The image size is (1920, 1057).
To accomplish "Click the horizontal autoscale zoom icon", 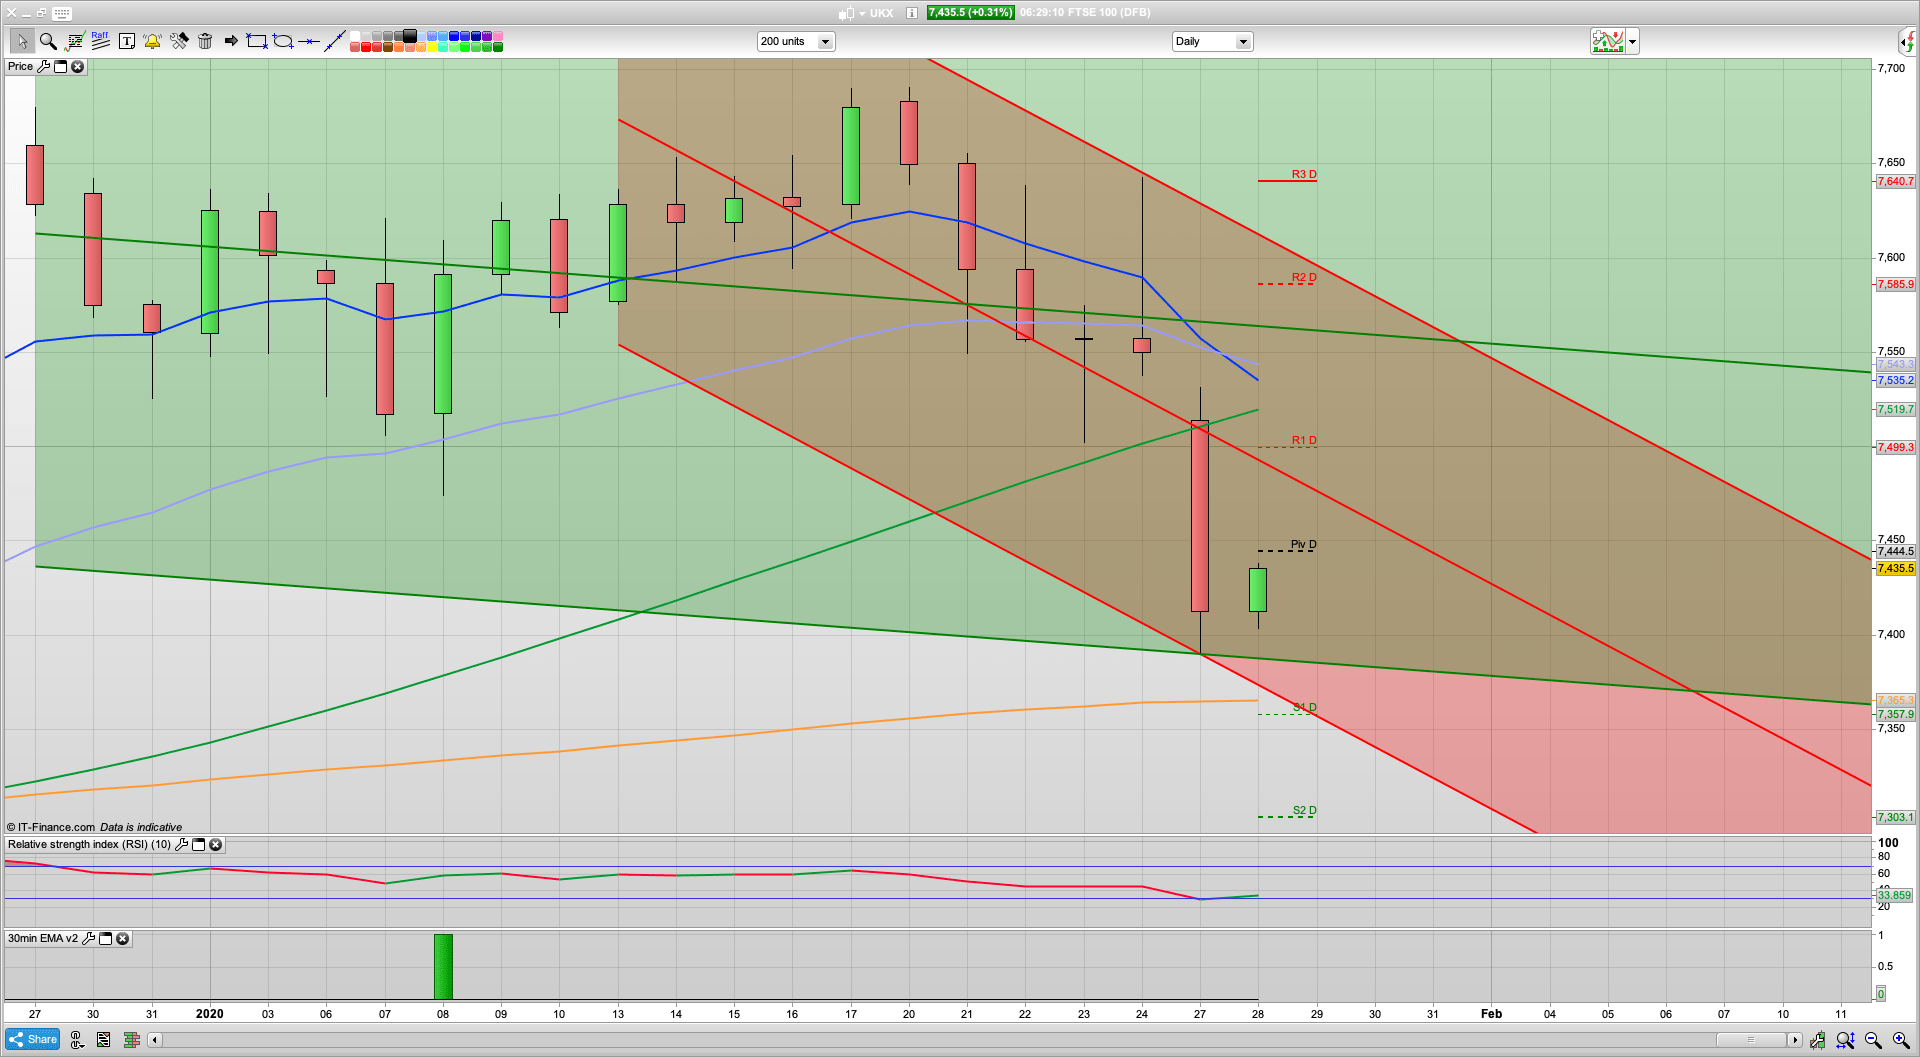I will click(x=1845, y=1040).
